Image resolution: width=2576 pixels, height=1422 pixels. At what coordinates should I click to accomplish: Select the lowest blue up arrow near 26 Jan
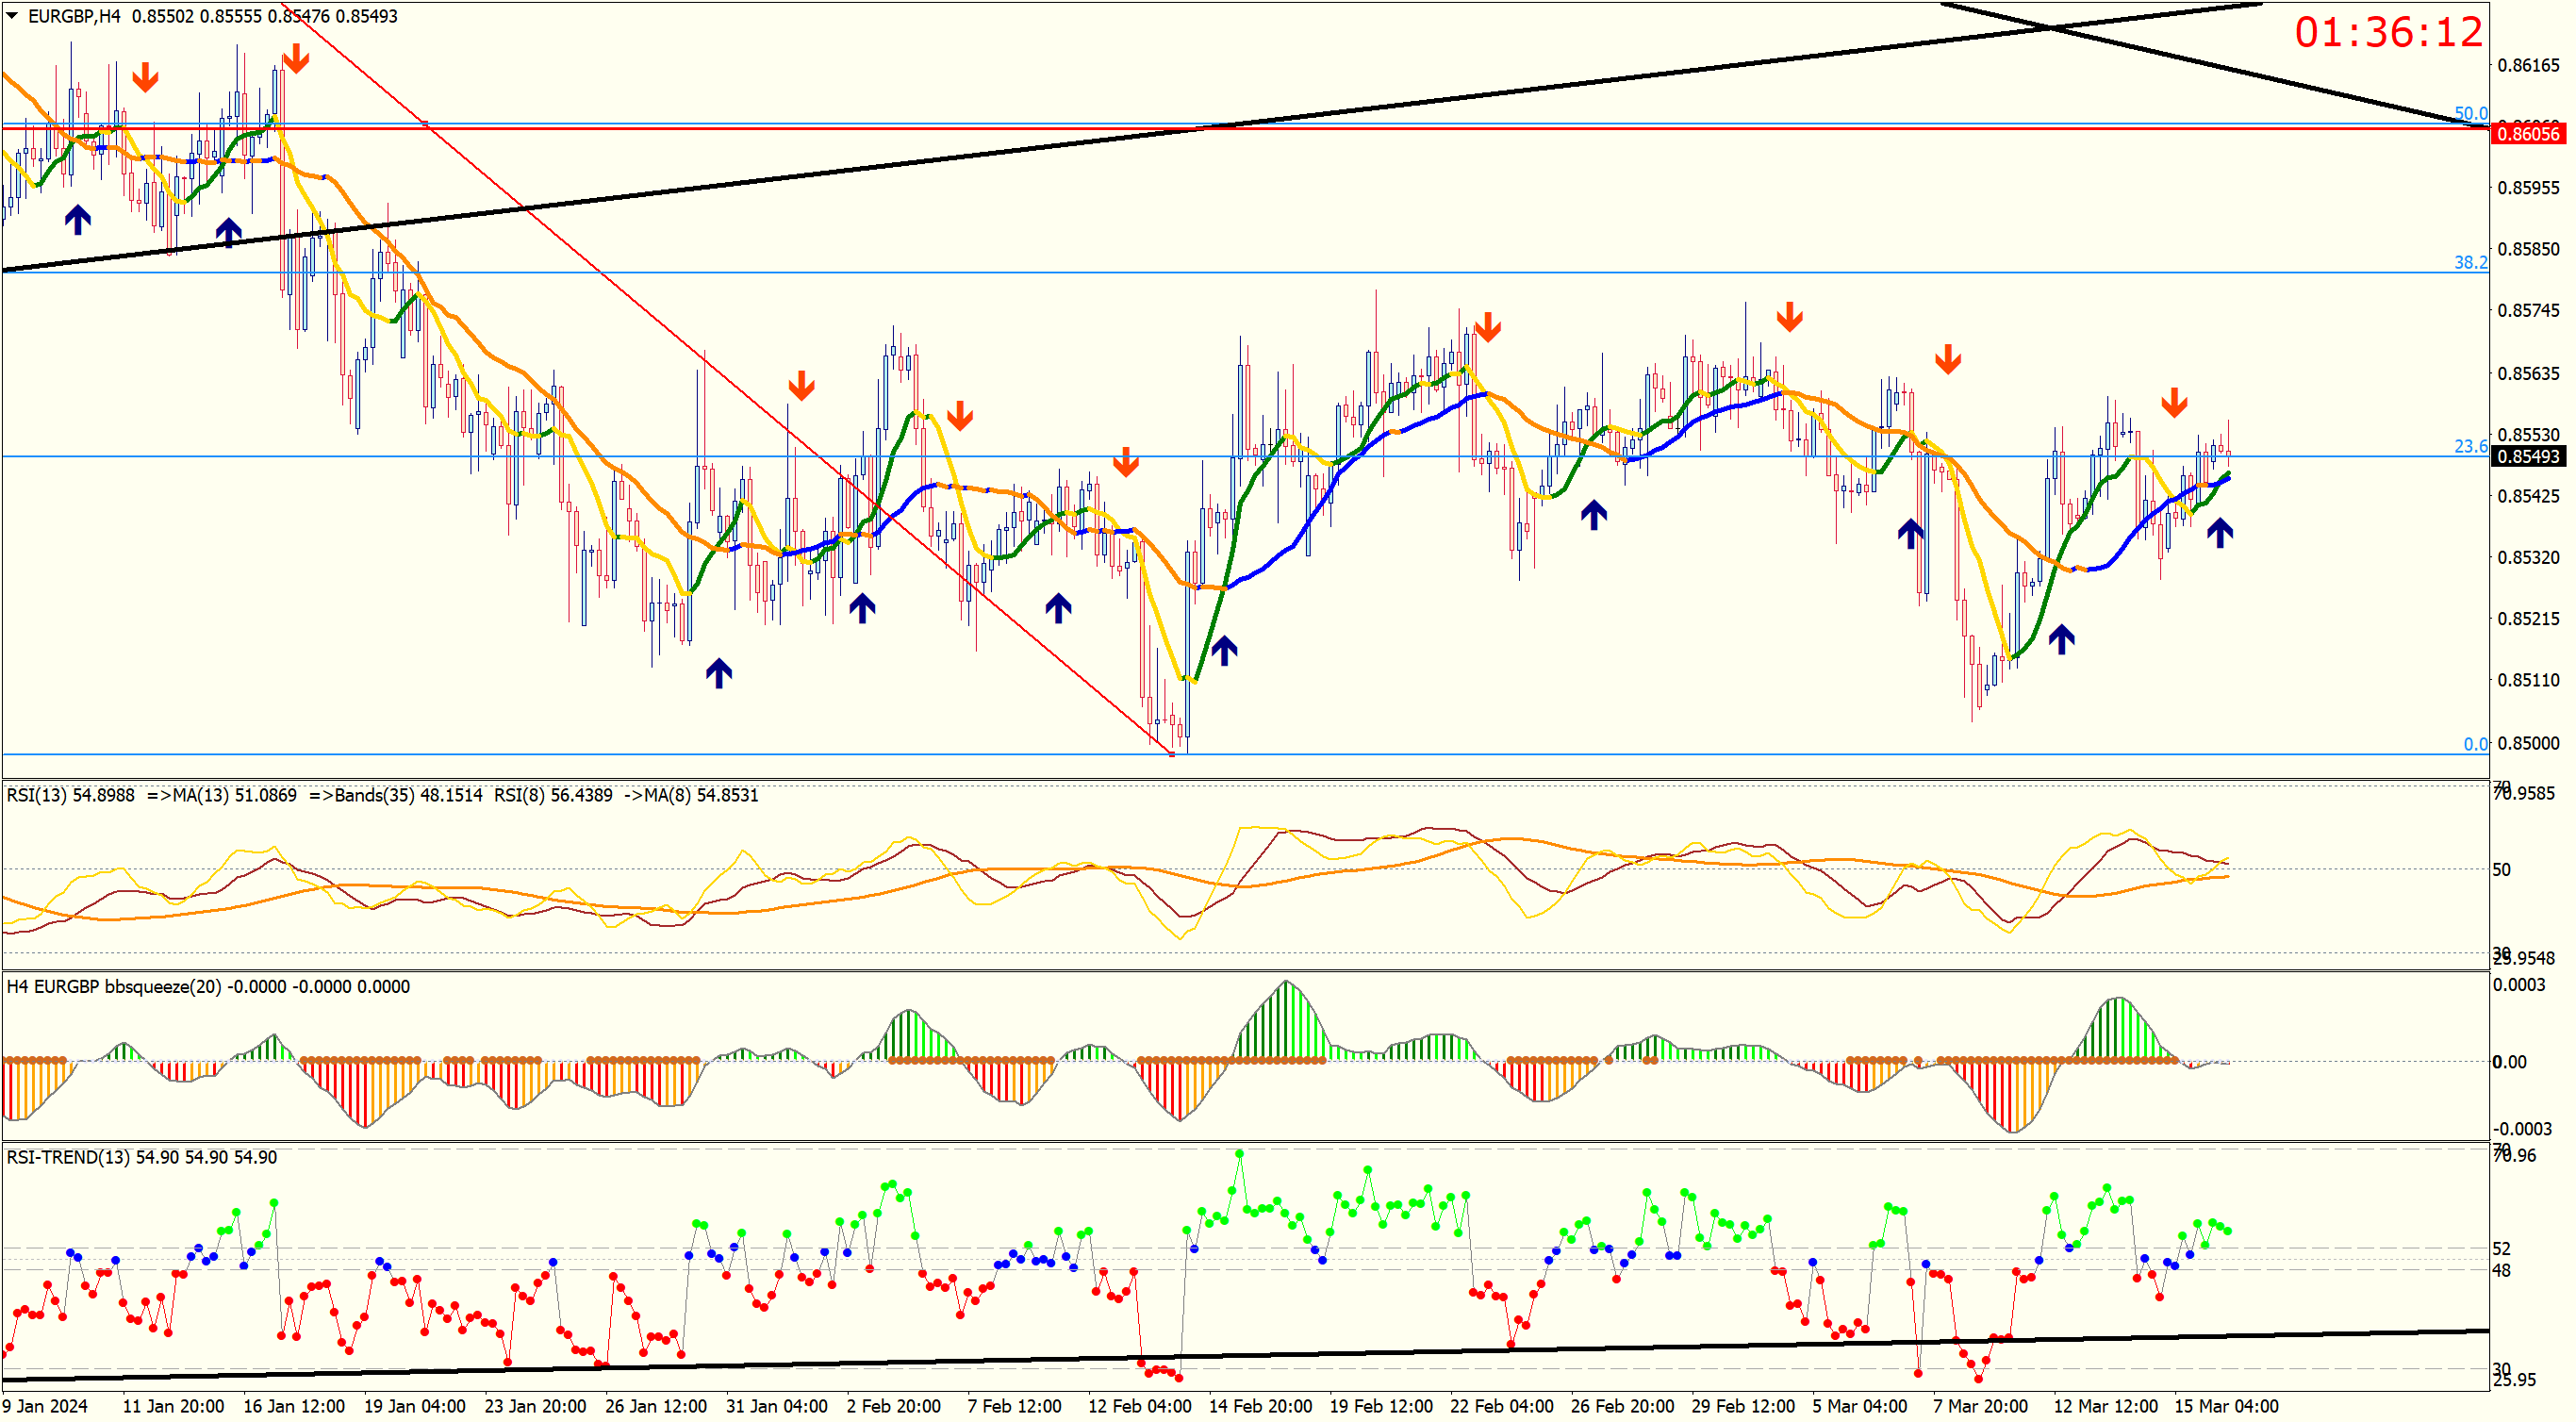(718, 673)
